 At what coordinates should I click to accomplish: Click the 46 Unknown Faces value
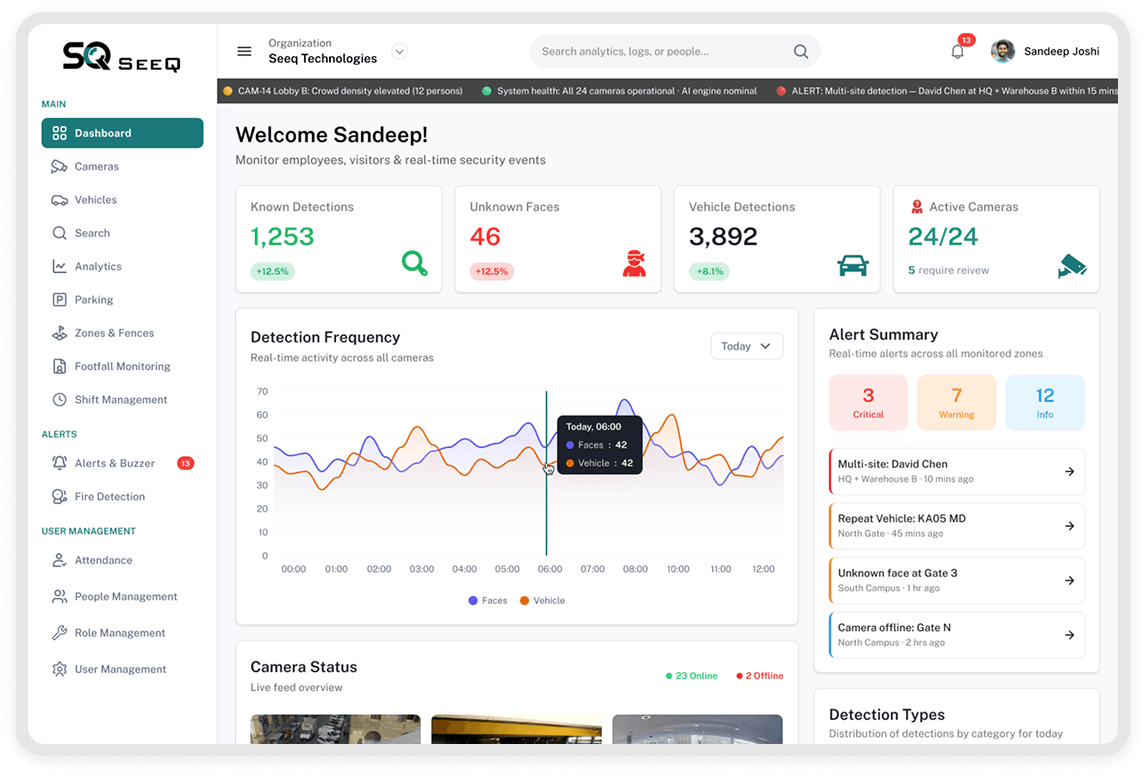[x=485, y=237]
